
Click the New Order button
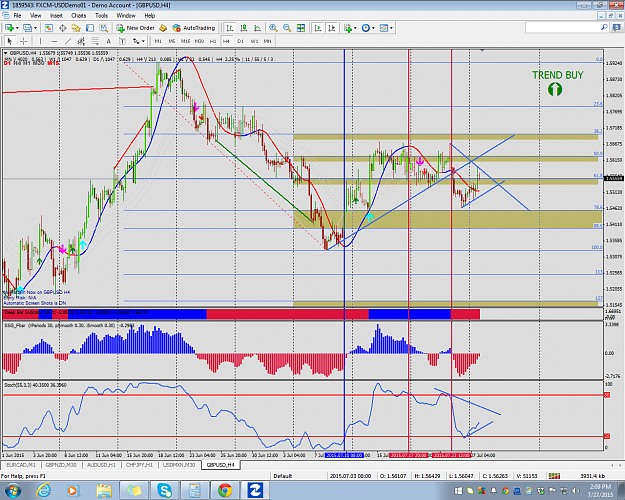tap(136, 28)
